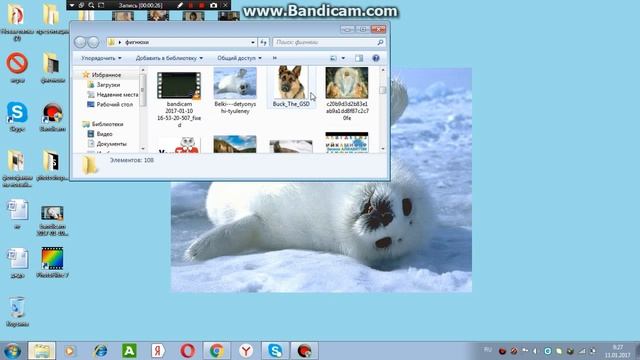Screen dimensions: 640x360
Task: Click the magnifier icon in the Bandicam bar
Action: pyautogui.click(x=91, y=5)
